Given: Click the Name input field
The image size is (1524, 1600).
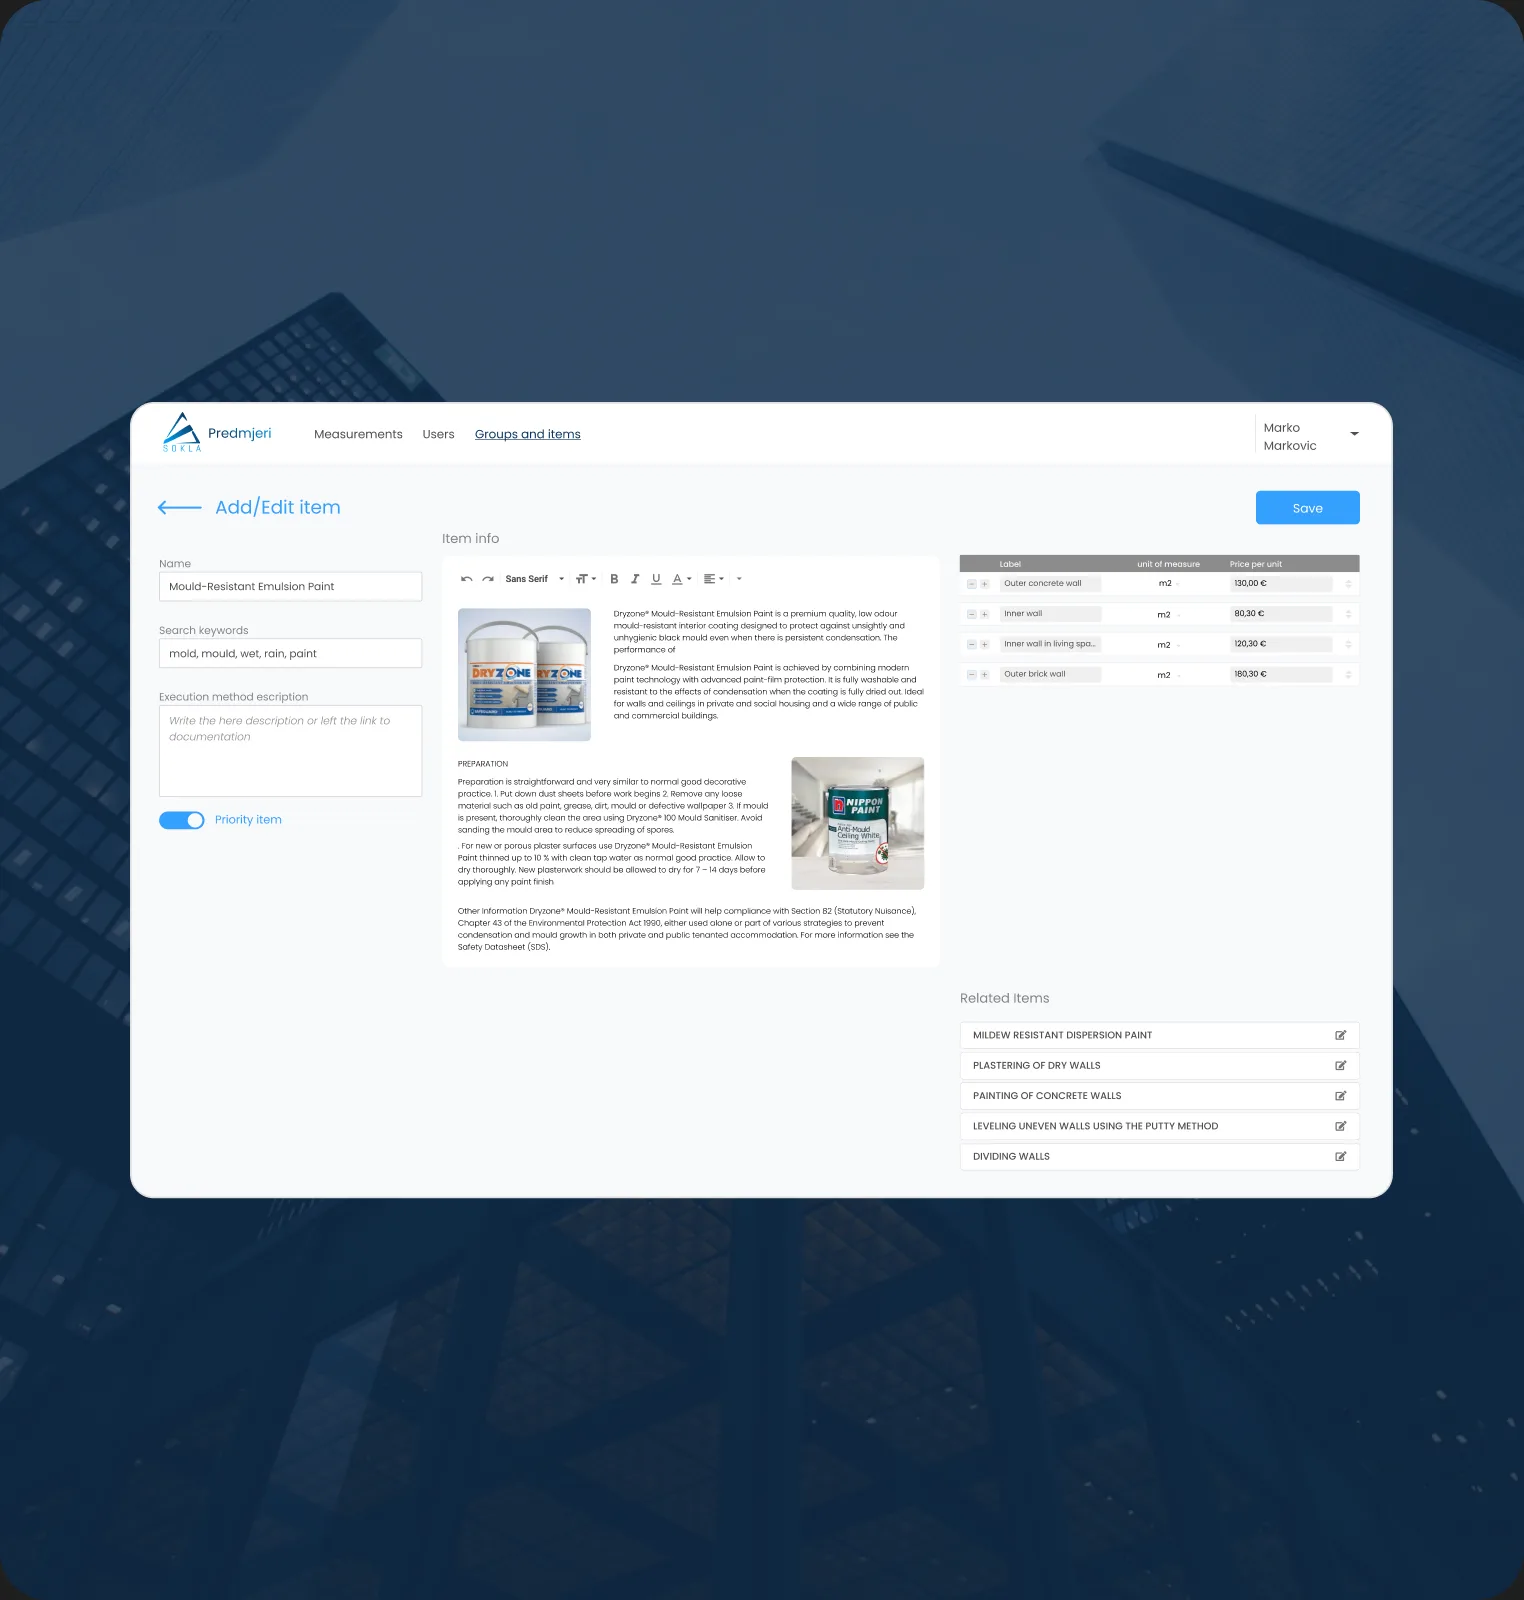Looking at the screenshot, I should (290, 586).
